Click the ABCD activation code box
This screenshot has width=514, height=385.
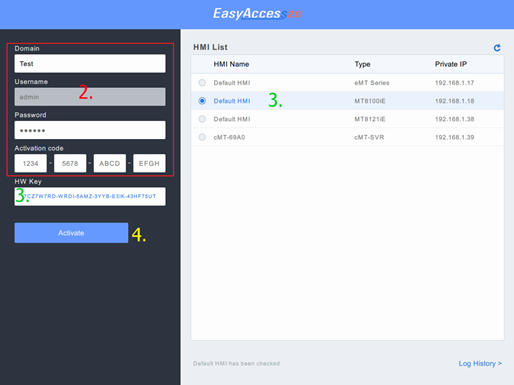tap(110, 163)
